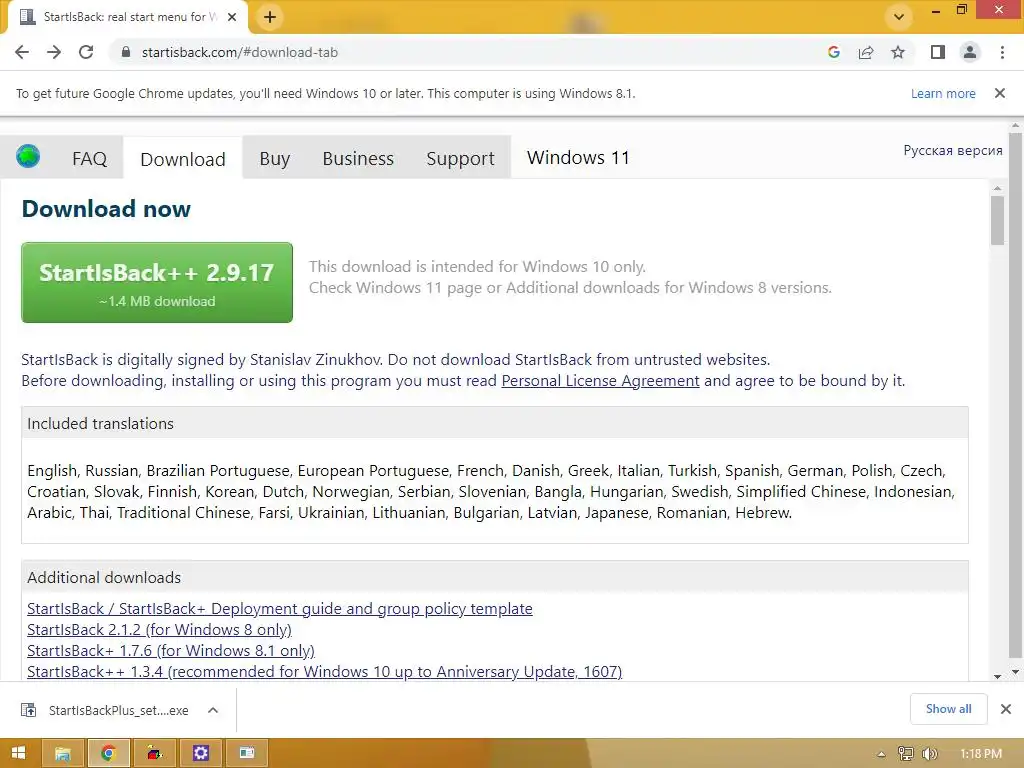The image size is (1024, 768).
Task: Download StartIsBack+ 1.7.6 for Windows 8.1
Action: 170,650
